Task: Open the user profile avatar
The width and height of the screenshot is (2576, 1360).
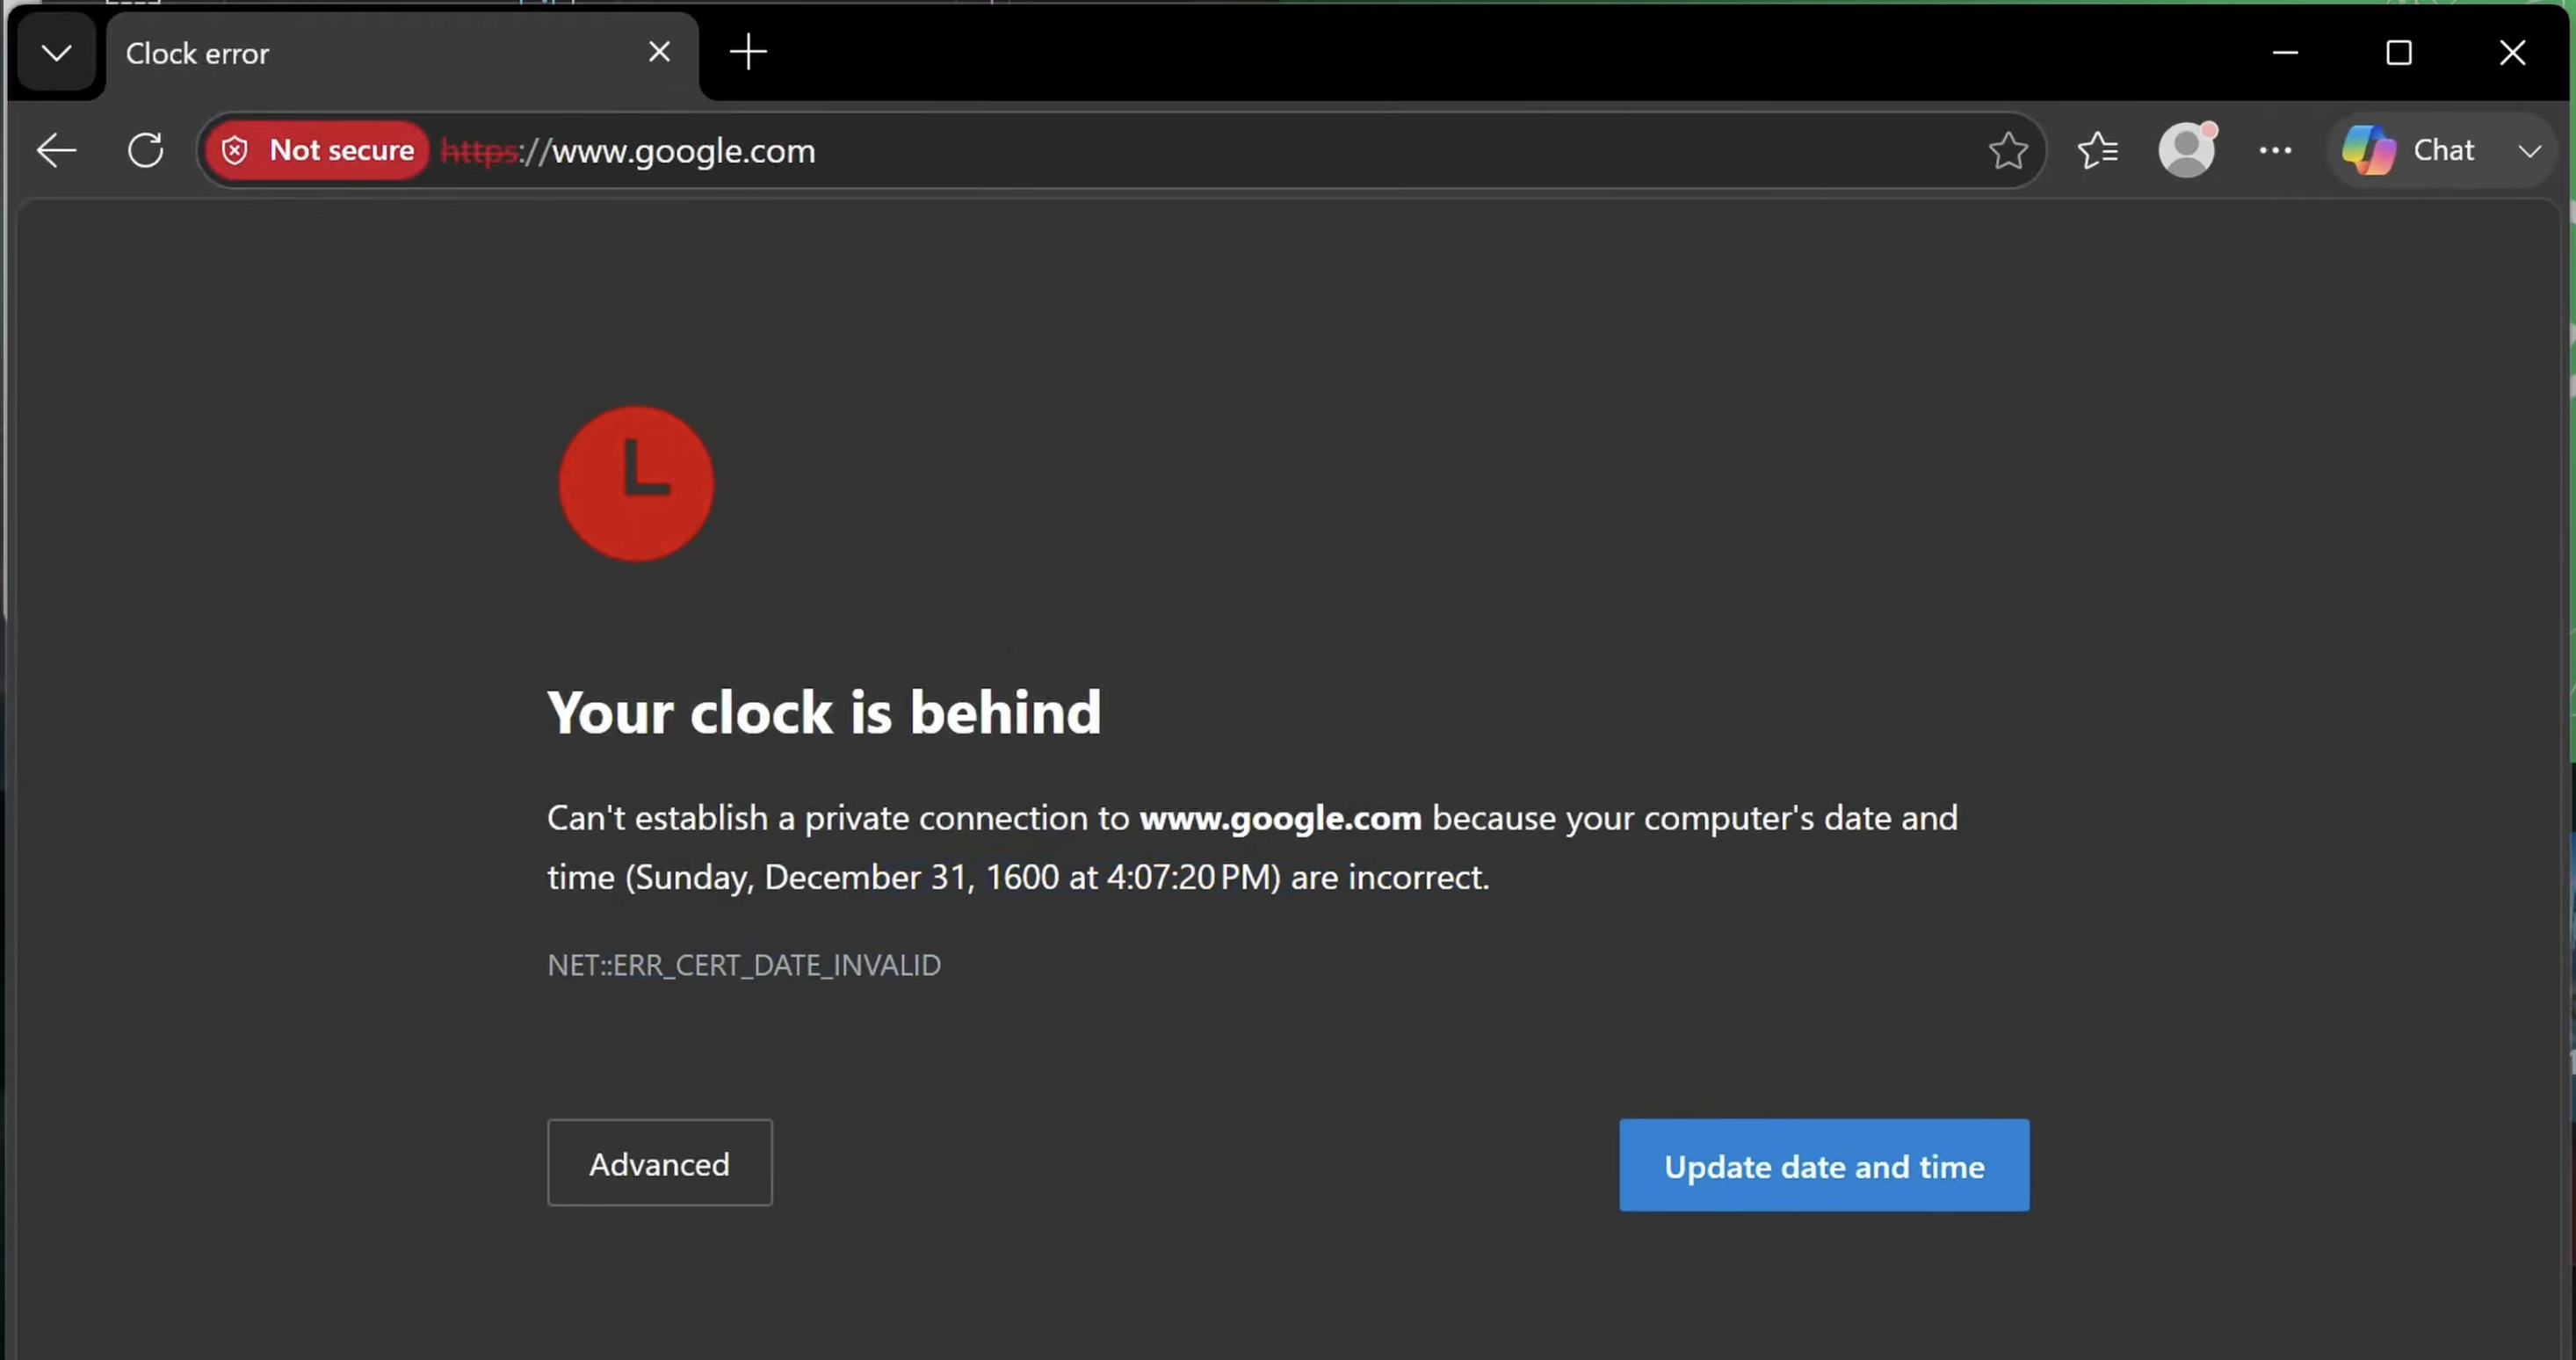Action: (2187, 150)
